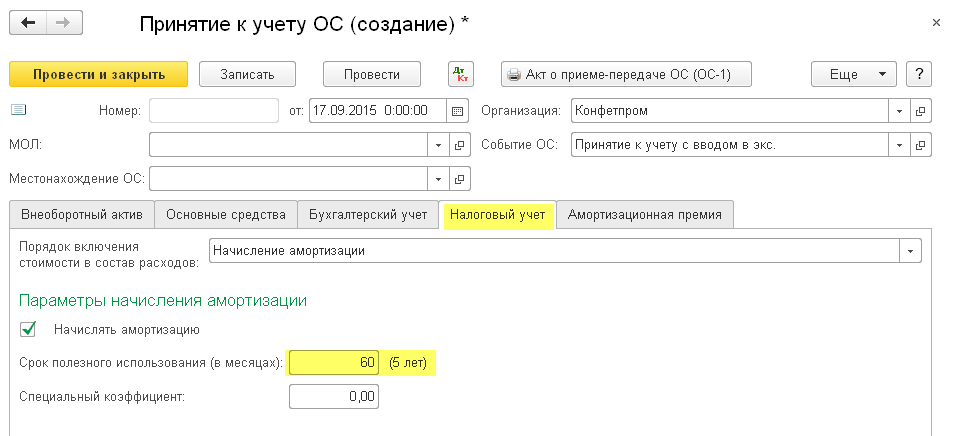
Task: Open Порядок включения стоимости dropdown
Action: point(910,250)
